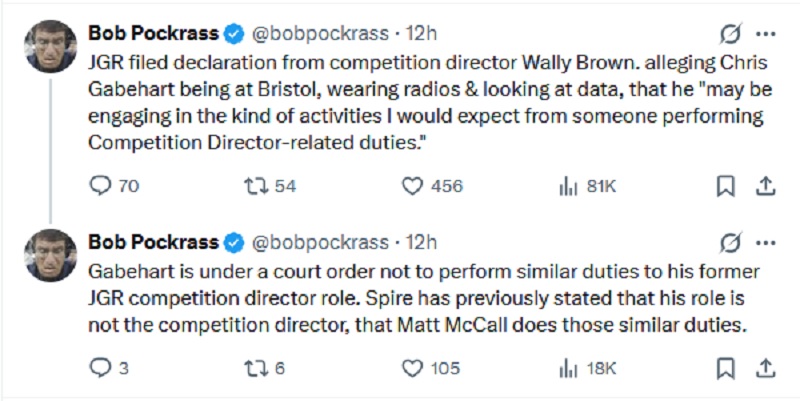Open more options menu on second tweet
Screen dimensions: 800x401
pos(766,243)
